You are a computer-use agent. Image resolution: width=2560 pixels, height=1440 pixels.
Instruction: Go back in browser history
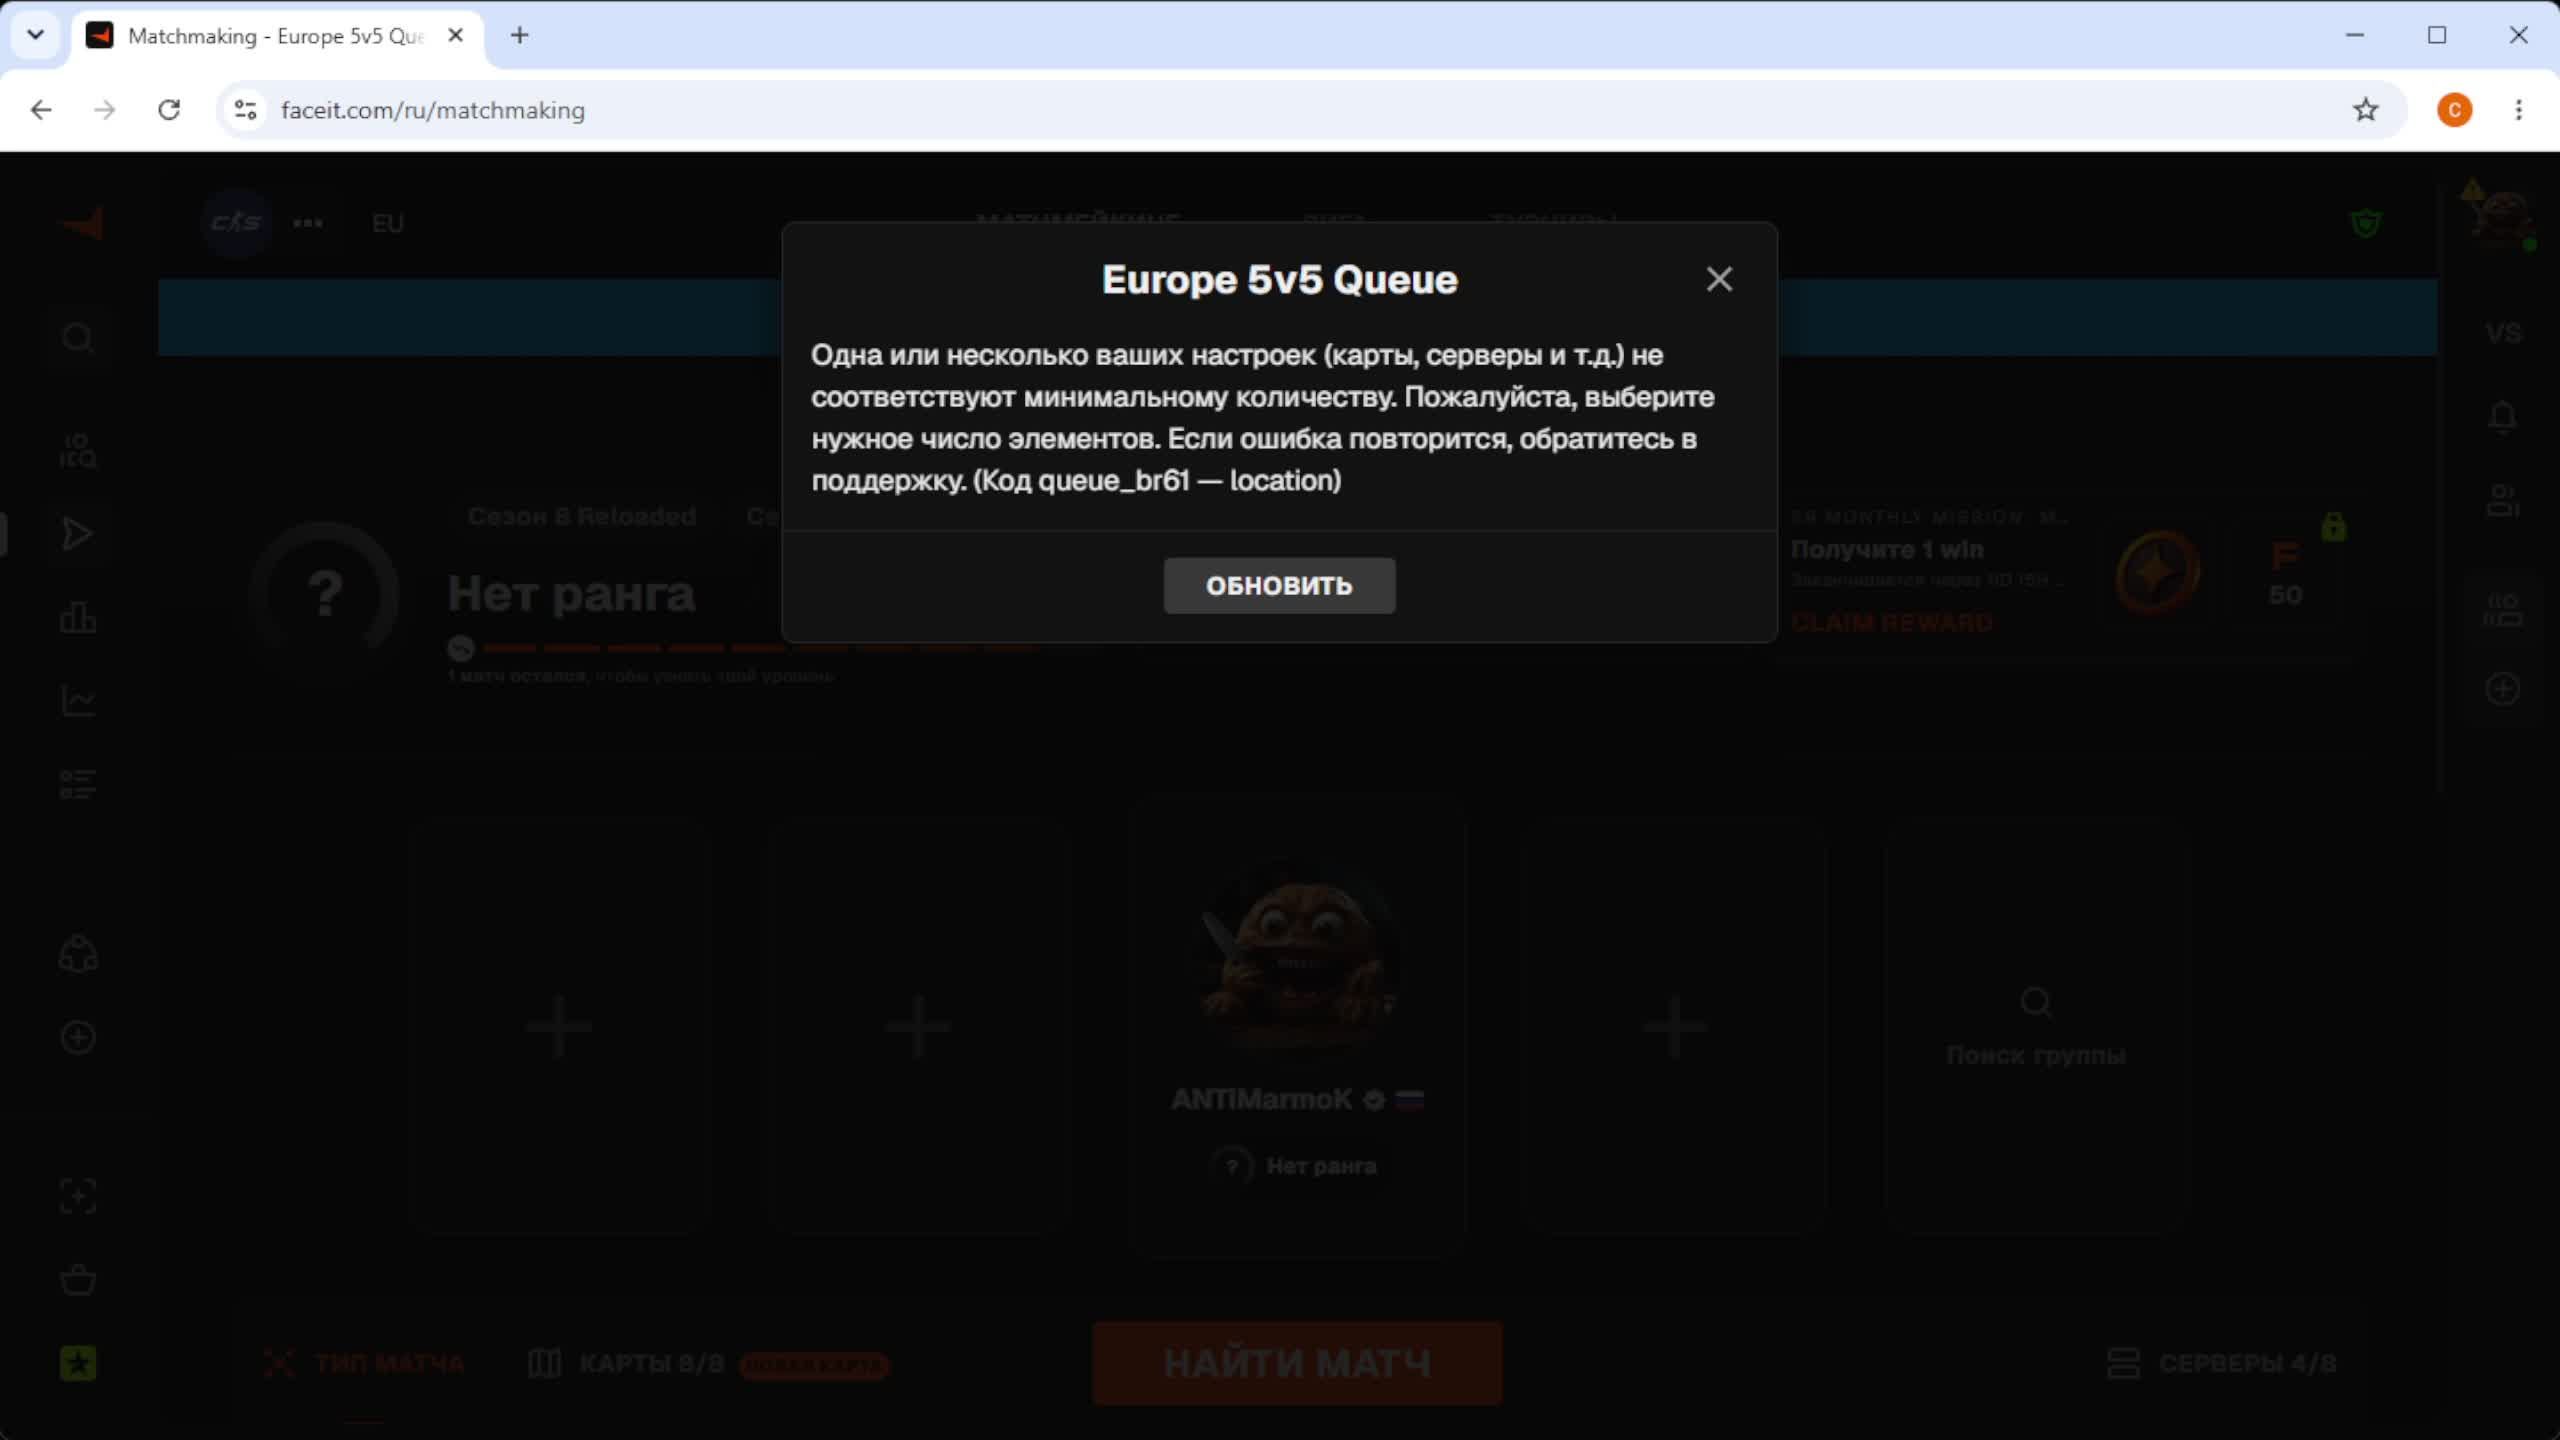(41, 110)
